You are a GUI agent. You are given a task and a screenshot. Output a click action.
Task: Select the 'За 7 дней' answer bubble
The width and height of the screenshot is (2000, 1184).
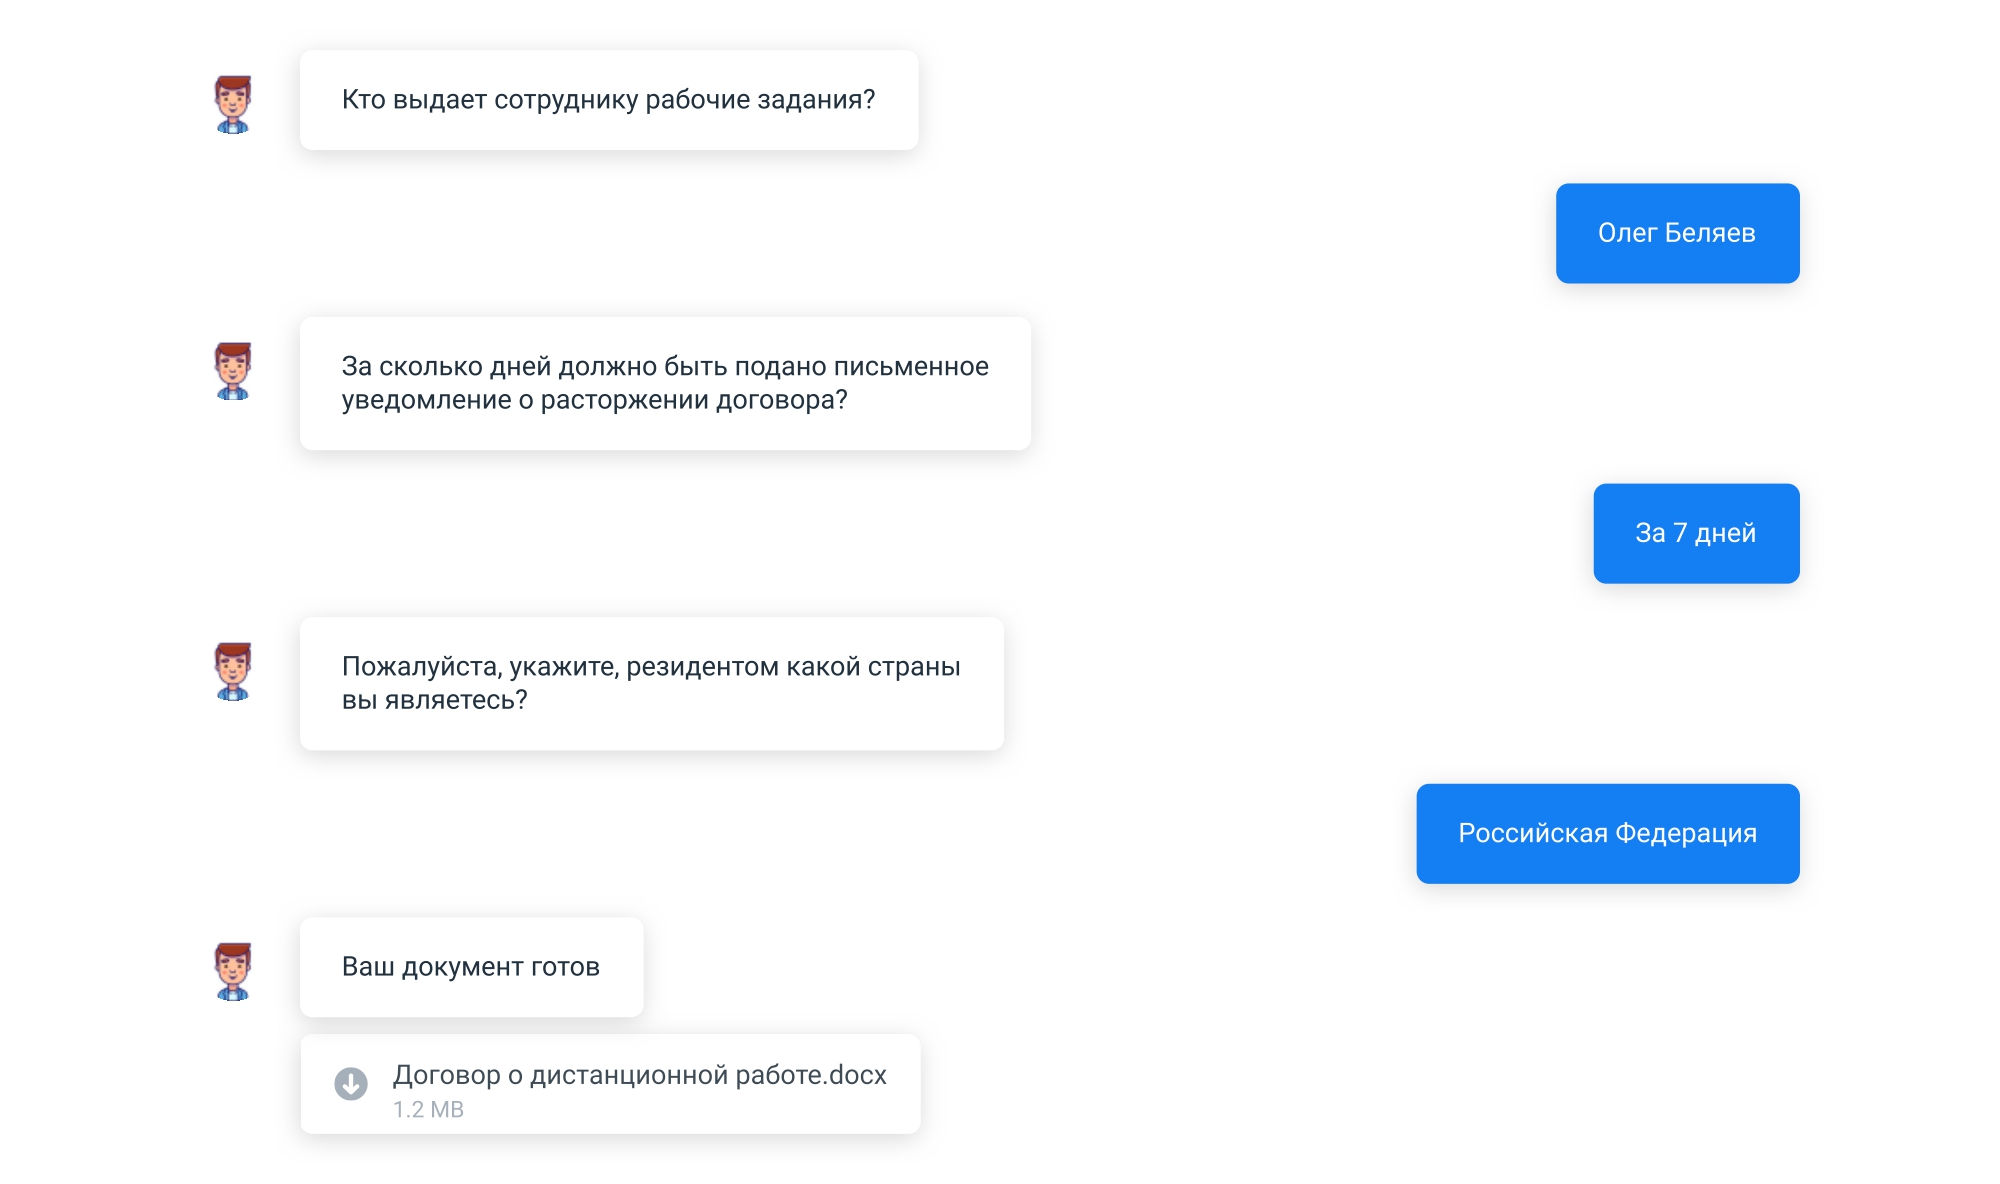click(1696, 533)
